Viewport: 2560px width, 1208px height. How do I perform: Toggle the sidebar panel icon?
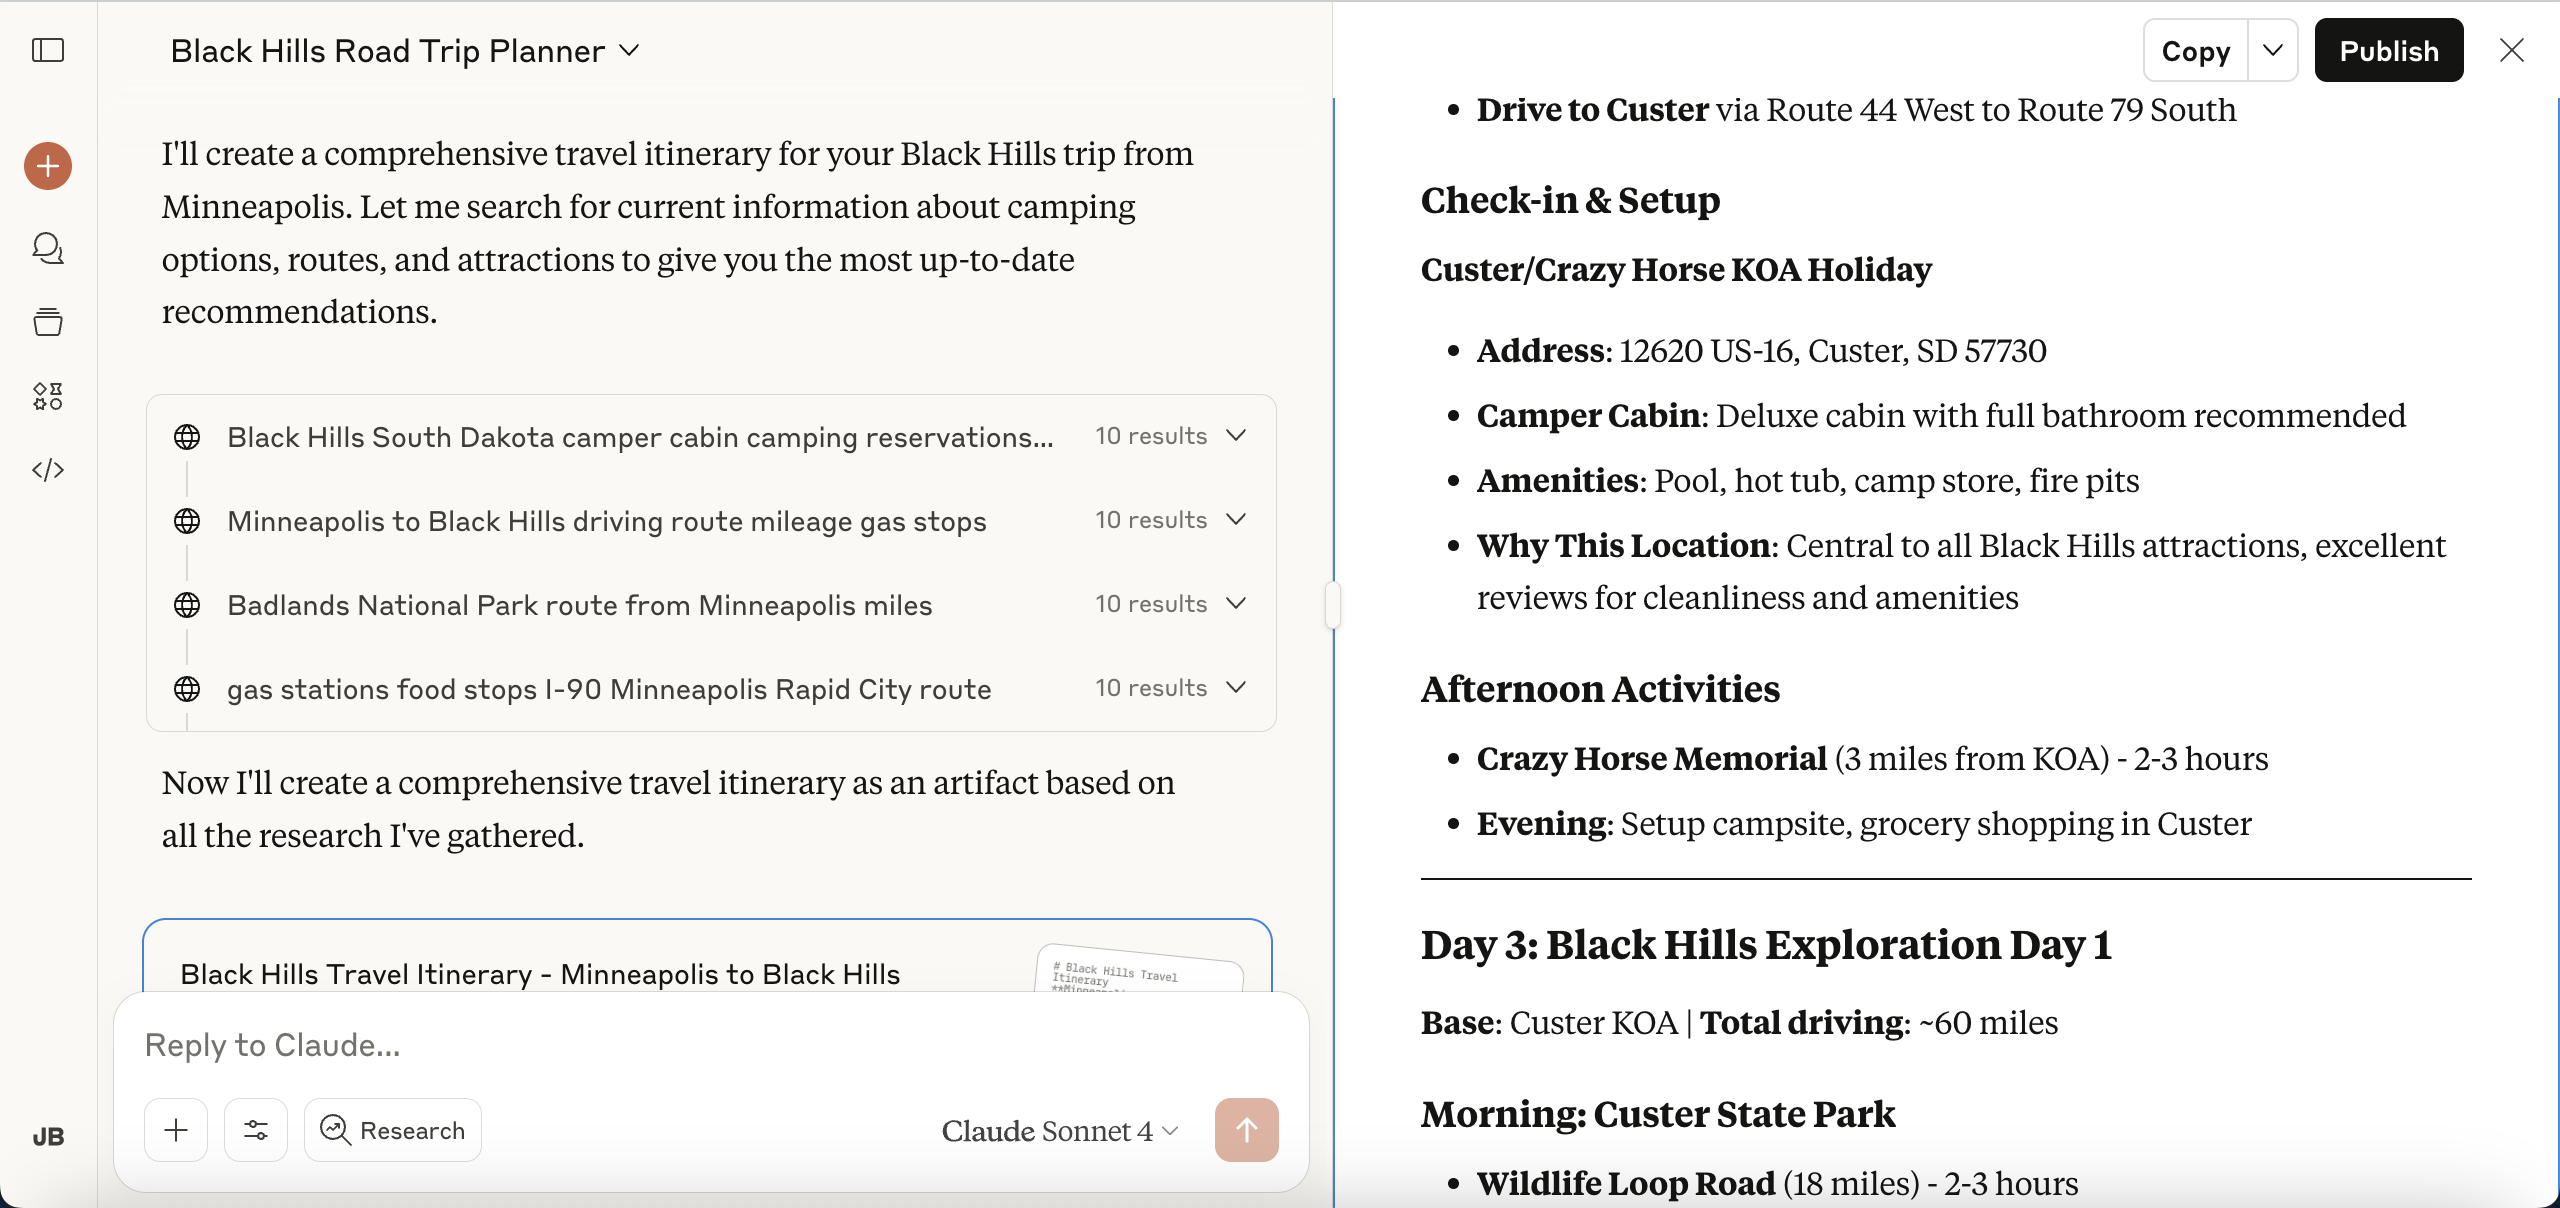(48, 50)
